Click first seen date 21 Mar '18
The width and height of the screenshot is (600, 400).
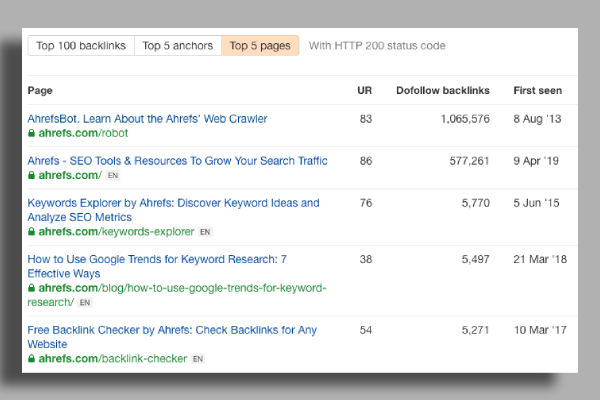540,259
